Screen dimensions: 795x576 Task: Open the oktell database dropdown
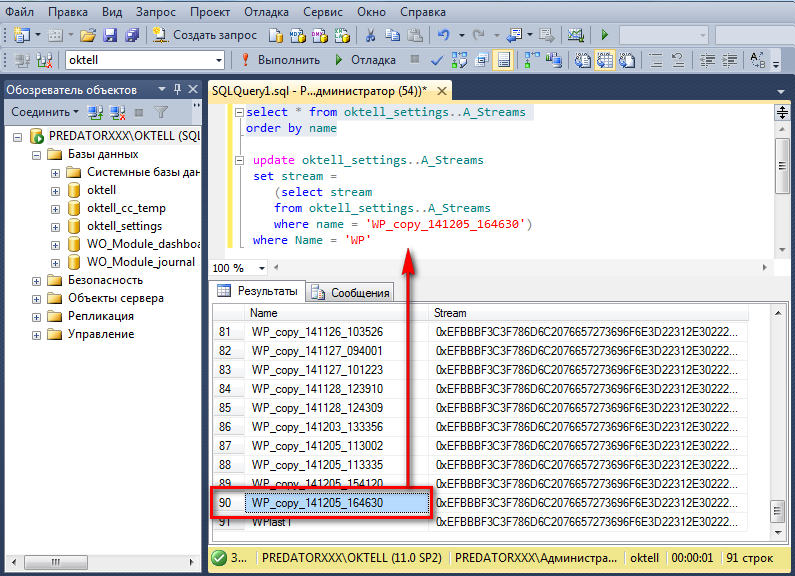coord(219,60)
